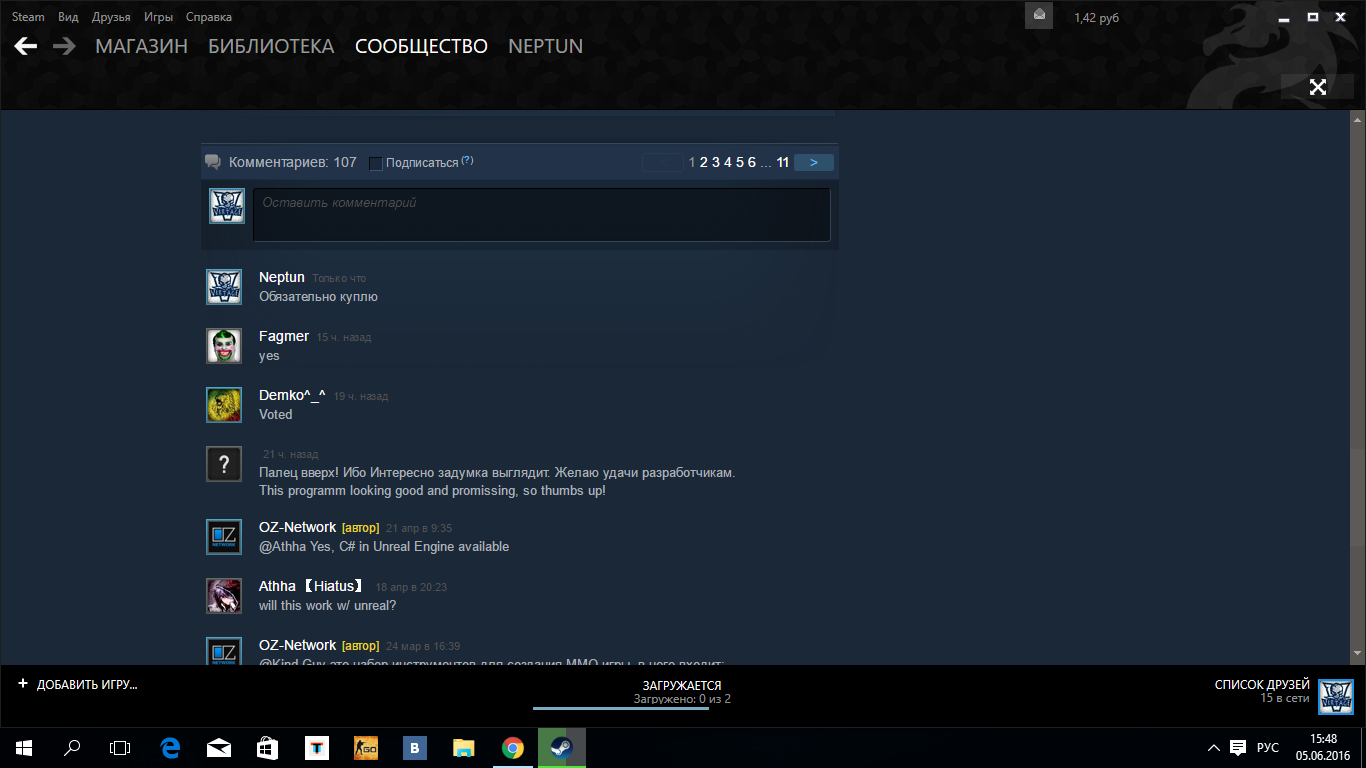Enable the Подписаться checkbox
The width and height of the screenshot is (1366, 768).
376,163
